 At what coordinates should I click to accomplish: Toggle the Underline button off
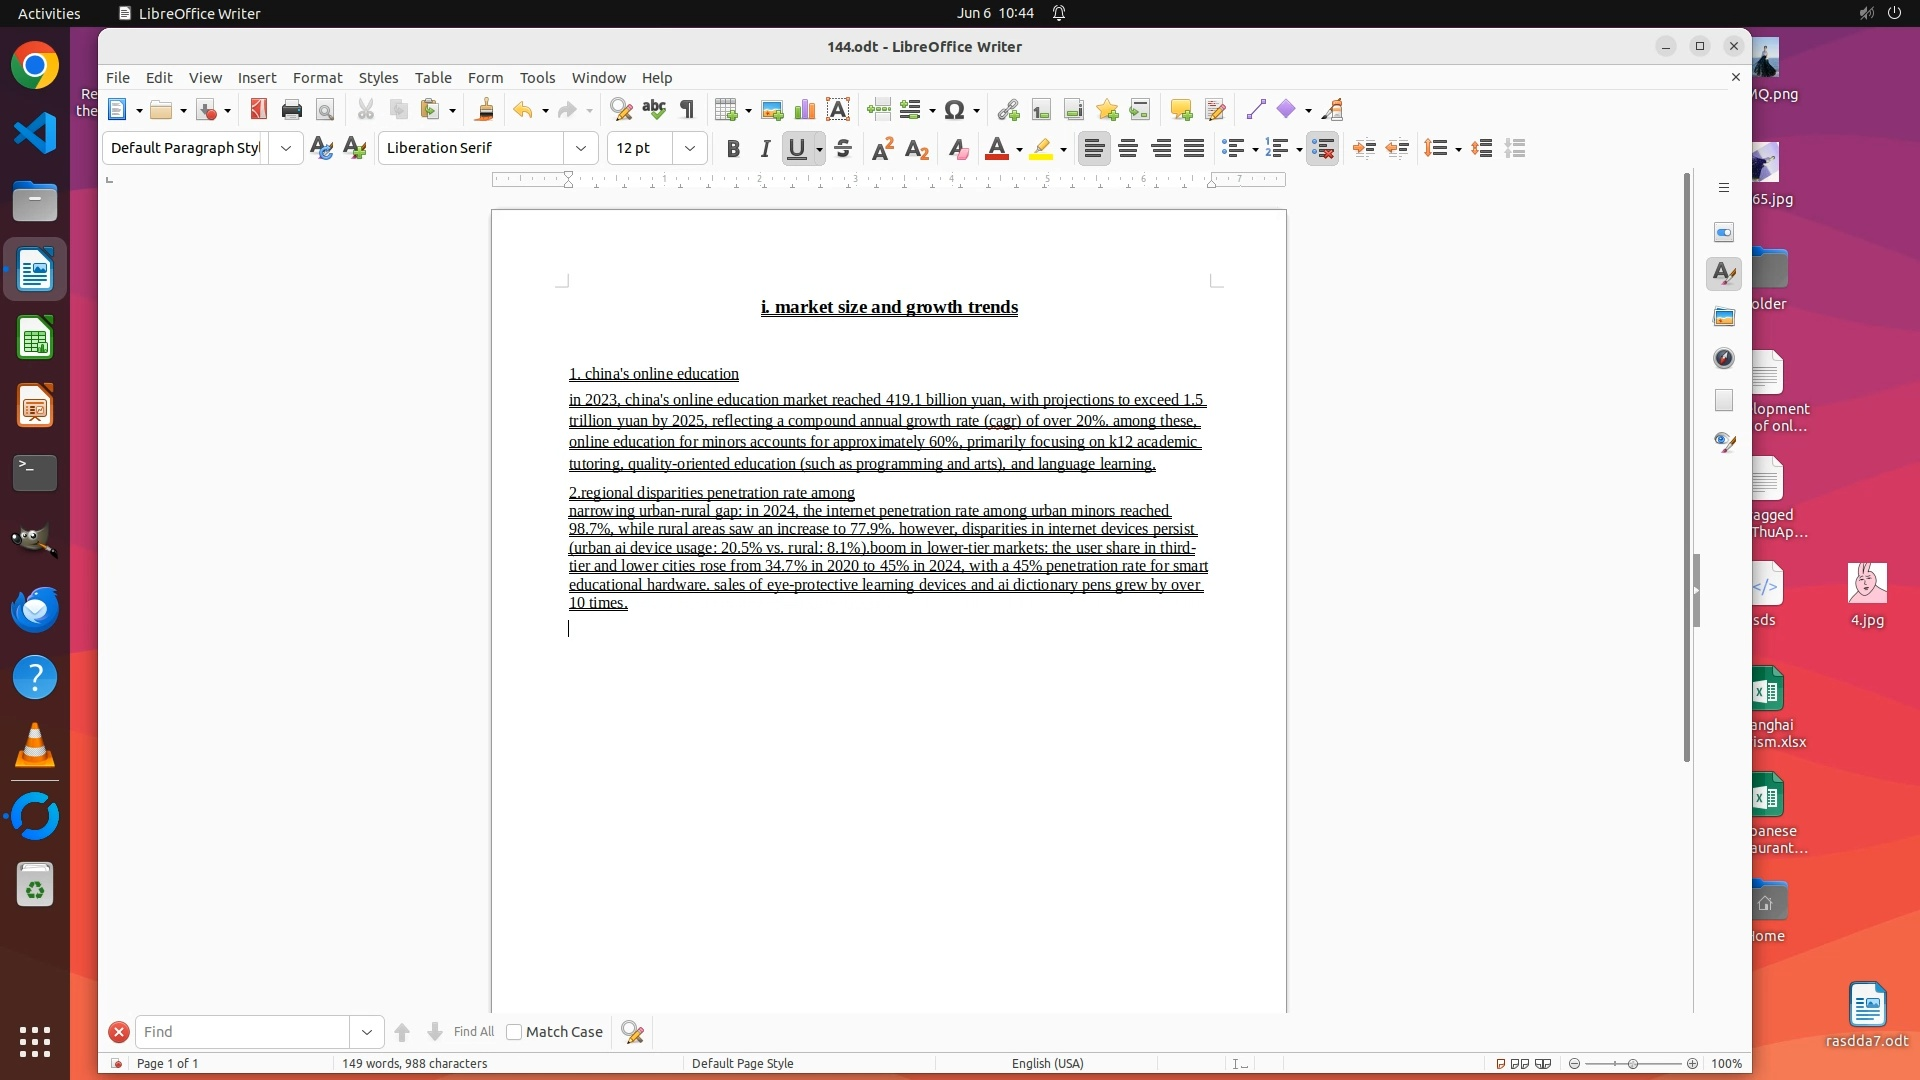pyautogui.click(x=797, y=149)
